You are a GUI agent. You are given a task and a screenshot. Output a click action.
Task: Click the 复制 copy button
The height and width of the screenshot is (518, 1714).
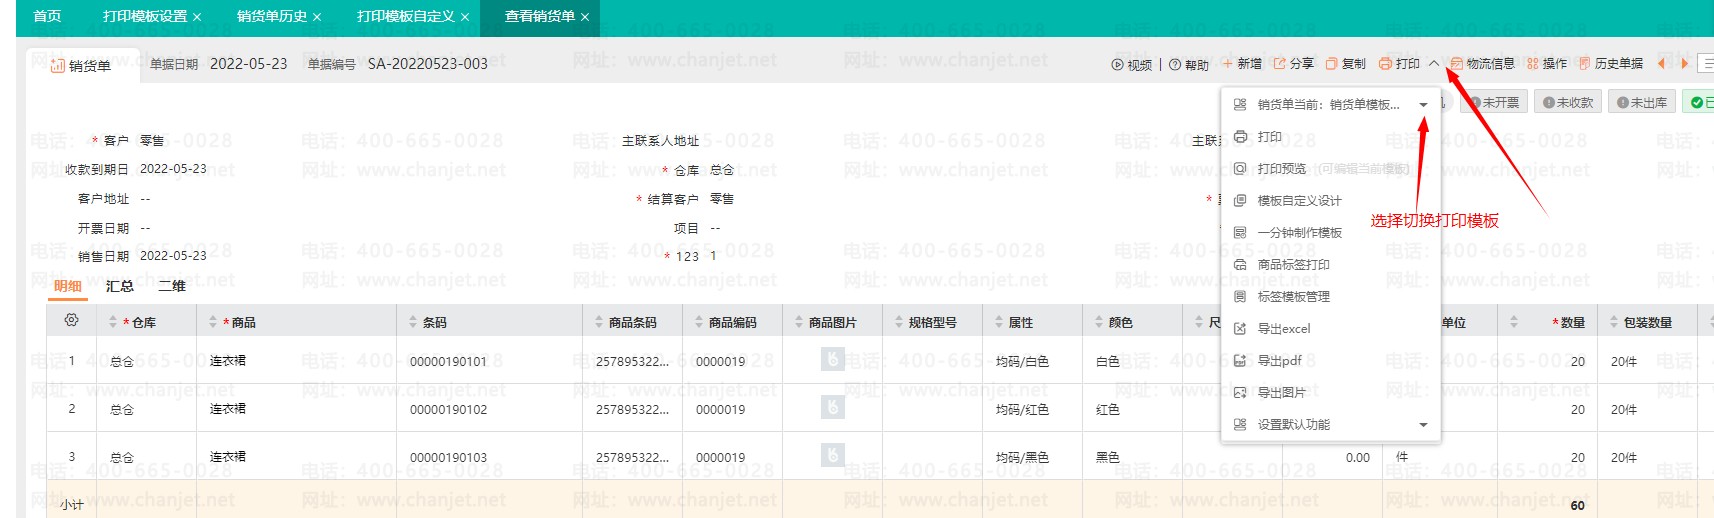[1345, 63]
